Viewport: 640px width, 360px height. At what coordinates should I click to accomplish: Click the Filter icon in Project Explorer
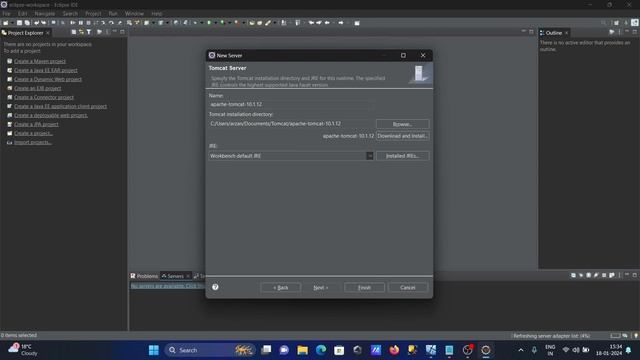pos(89,32)
